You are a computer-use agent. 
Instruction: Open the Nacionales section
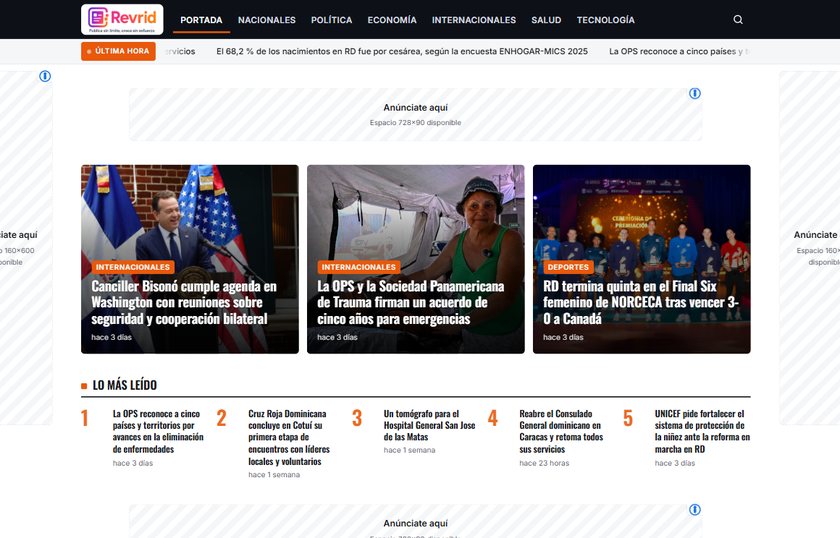[267, 20]
